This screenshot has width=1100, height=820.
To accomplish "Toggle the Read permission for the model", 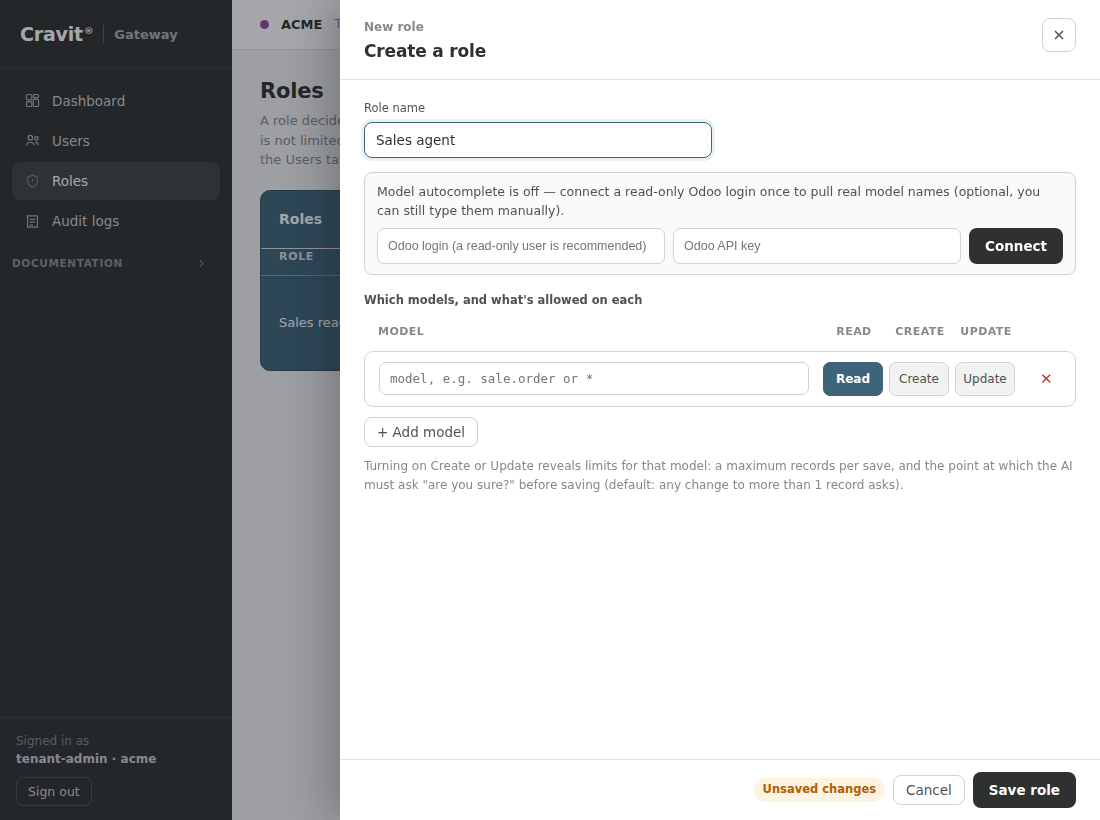I will 852,379.
